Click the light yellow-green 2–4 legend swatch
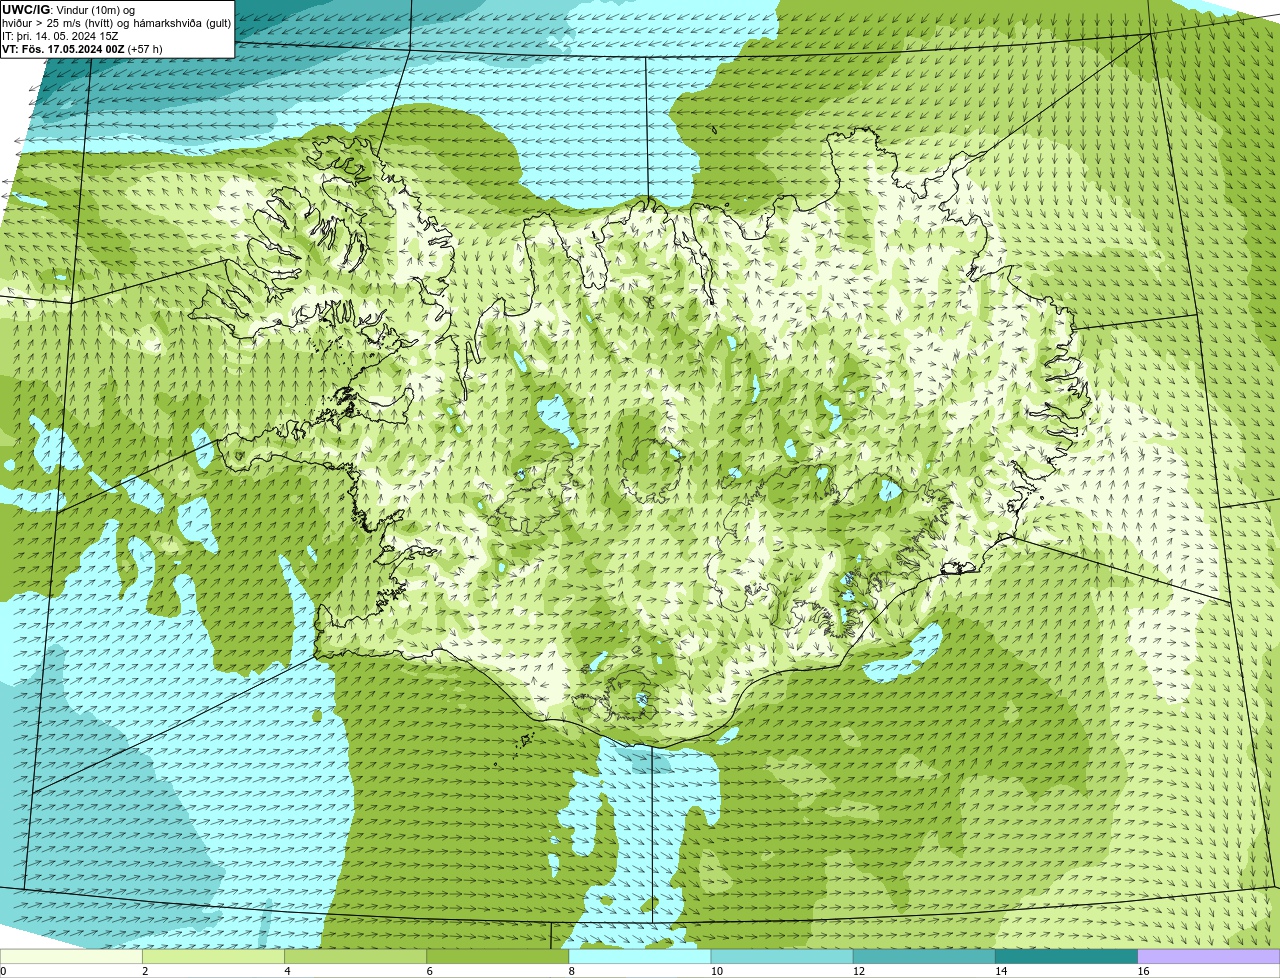 click(213, 957)
